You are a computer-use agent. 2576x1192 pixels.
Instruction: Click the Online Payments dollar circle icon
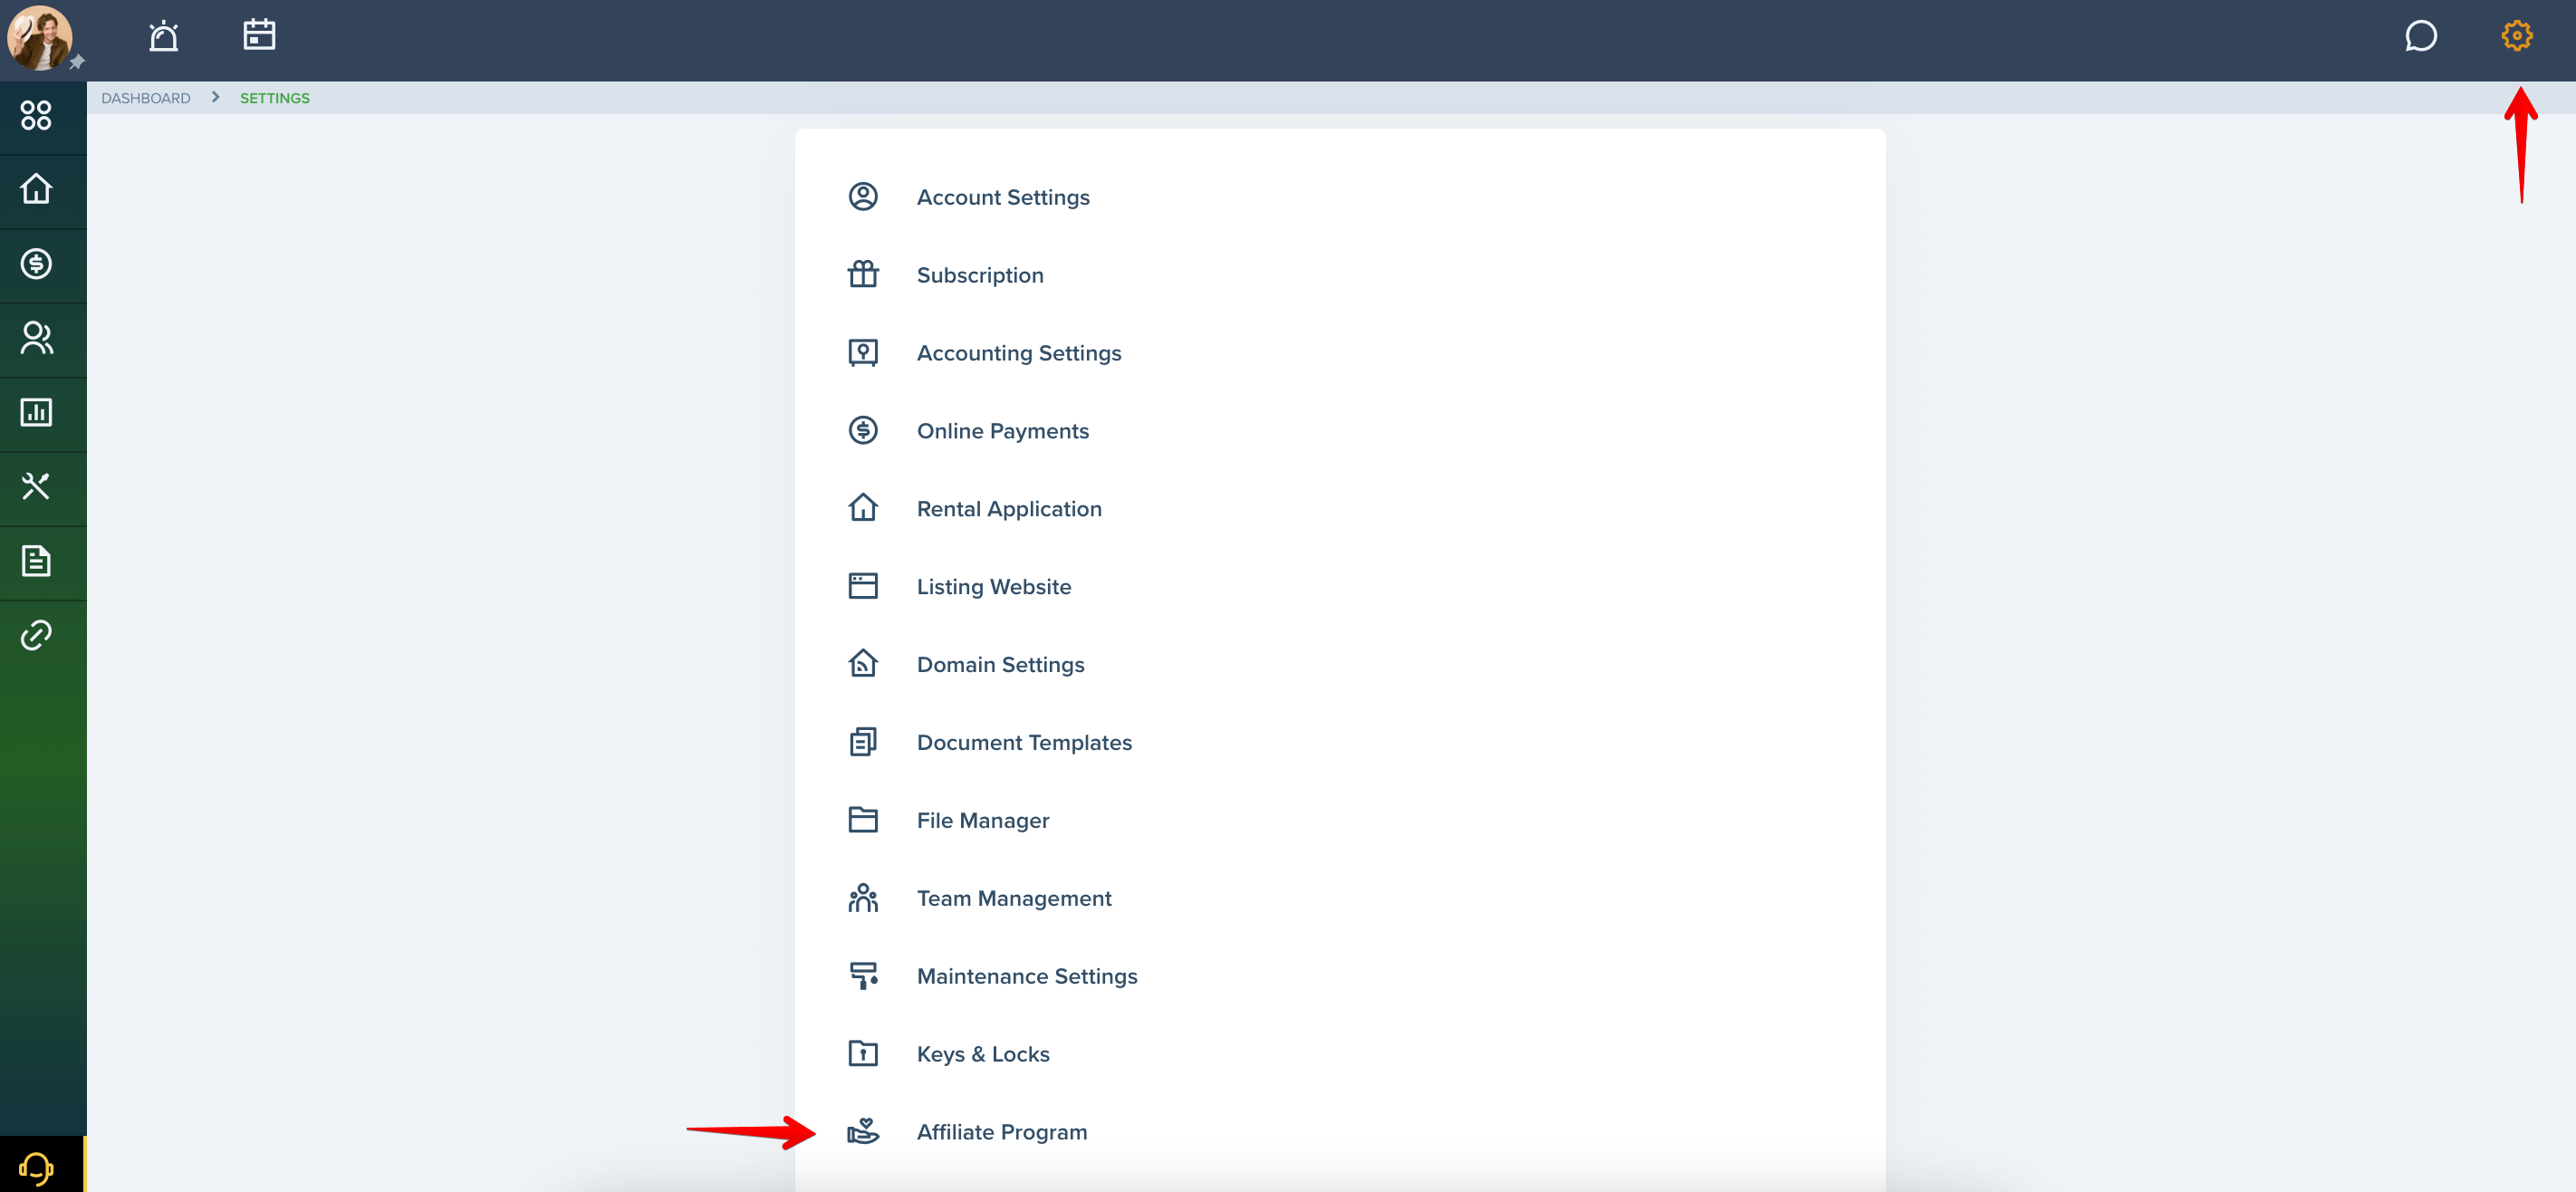(x=863, y=430)
